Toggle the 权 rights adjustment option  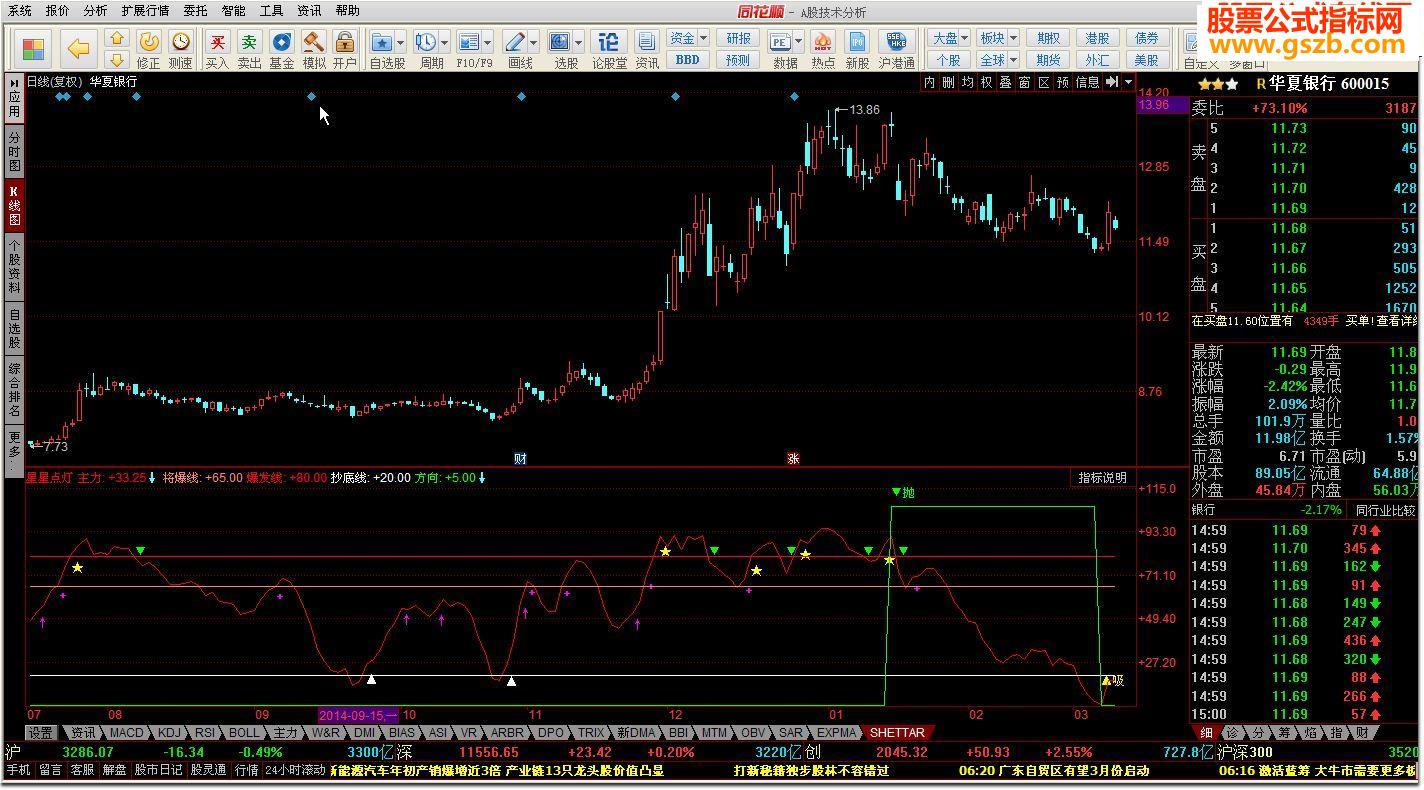[x=987, y=82]
